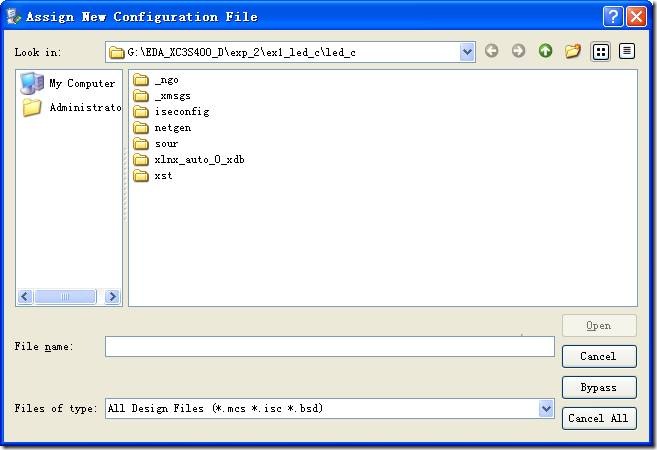Click sidebar scrollbar right arrow
657x450 pixels.
pyautogui.click(x=112, y=297)
